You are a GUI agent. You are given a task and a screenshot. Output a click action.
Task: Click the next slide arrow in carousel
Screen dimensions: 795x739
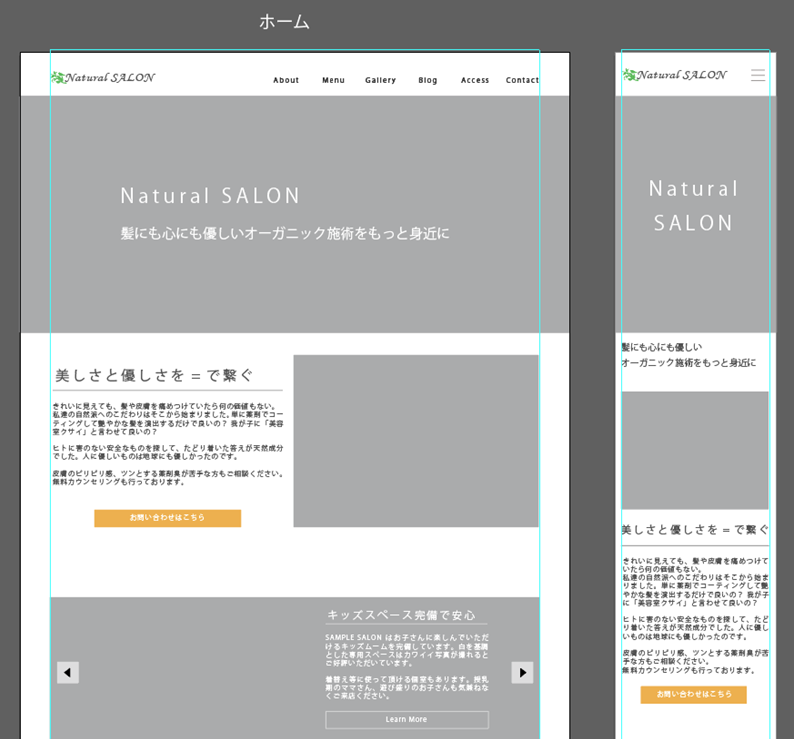click(x=522, y=673)
